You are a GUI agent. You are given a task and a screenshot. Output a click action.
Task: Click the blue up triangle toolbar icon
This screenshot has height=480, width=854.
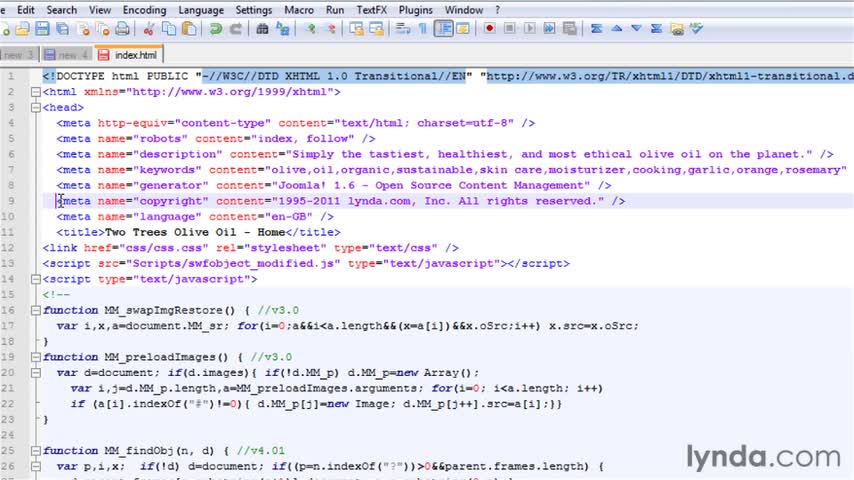tap(617, 29)
